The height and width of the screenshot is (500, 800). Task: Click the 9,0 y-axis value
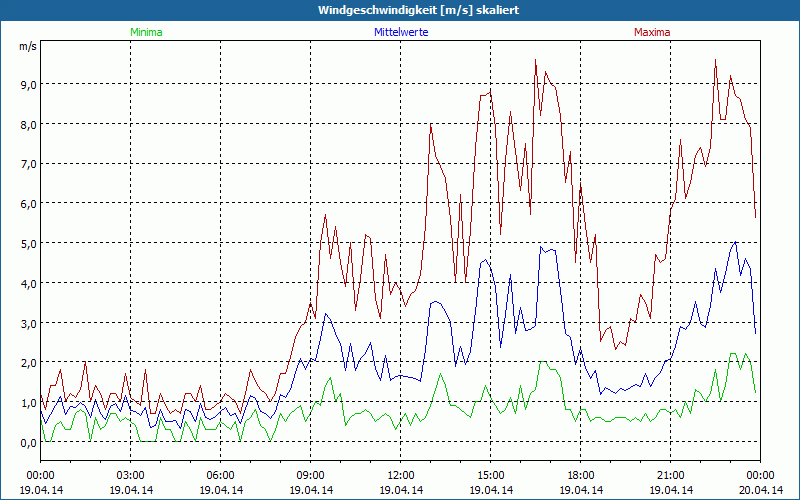click(29, 85)
